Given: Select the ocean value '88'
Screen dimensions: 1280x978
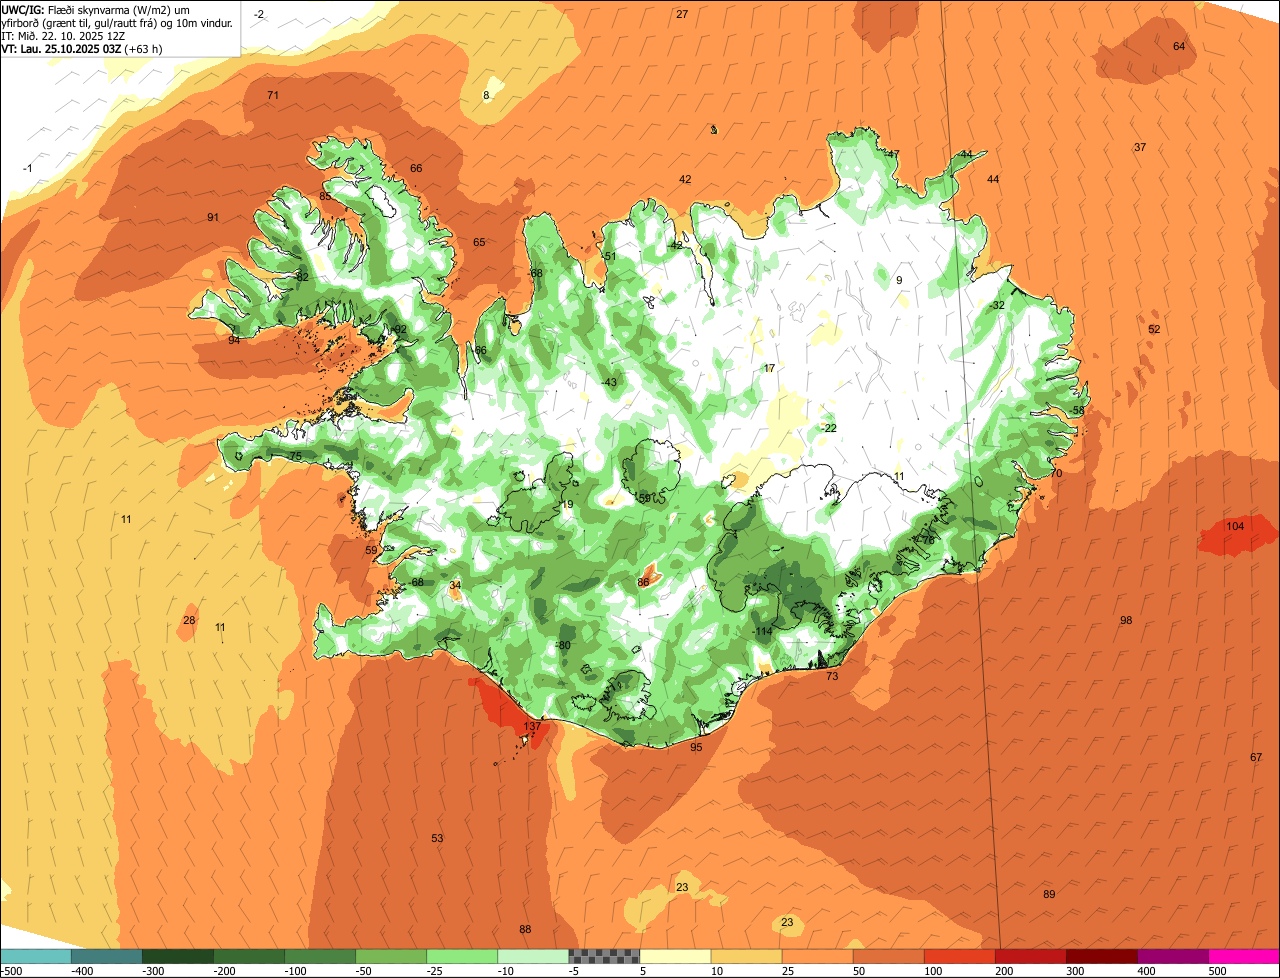Looking at the screenshot, I should tap(525, 929).
